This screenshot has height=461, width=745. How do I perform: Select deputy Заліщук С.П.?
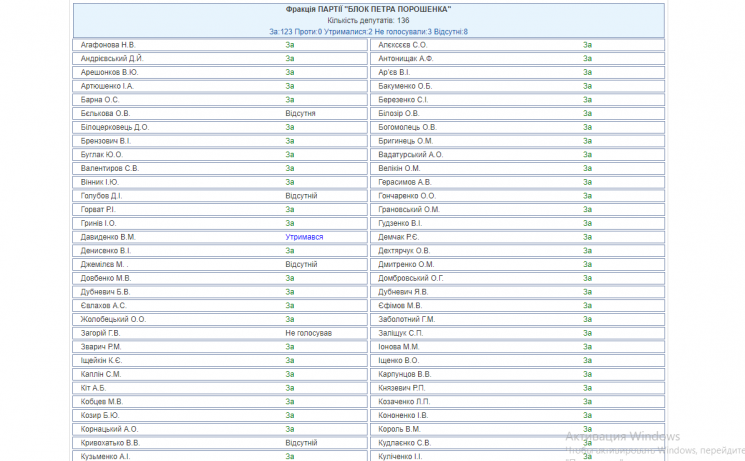click(x=400, y=334)
